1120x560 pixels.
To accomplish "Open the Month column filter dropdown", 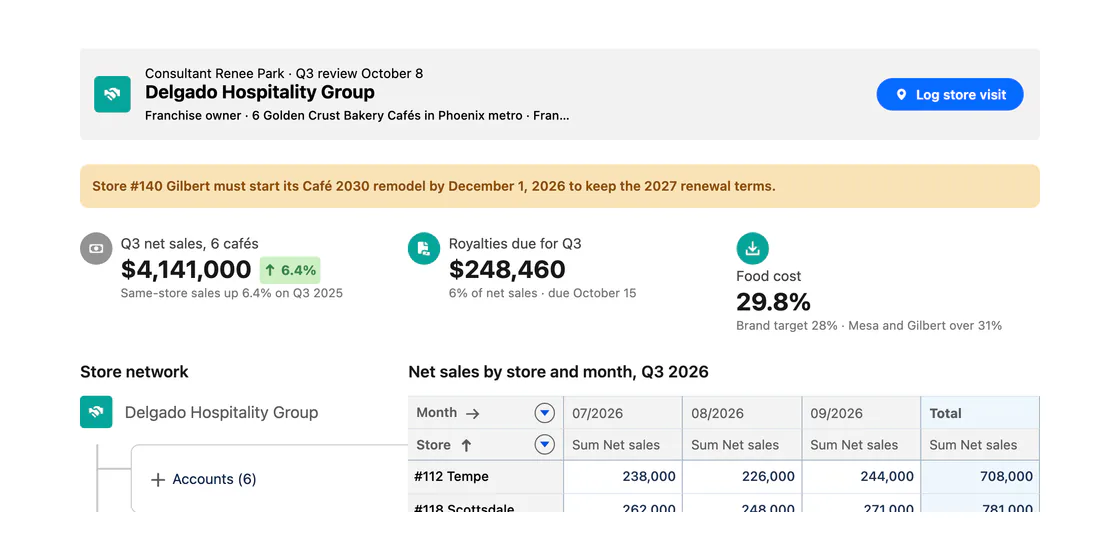I will coord(544,413).
